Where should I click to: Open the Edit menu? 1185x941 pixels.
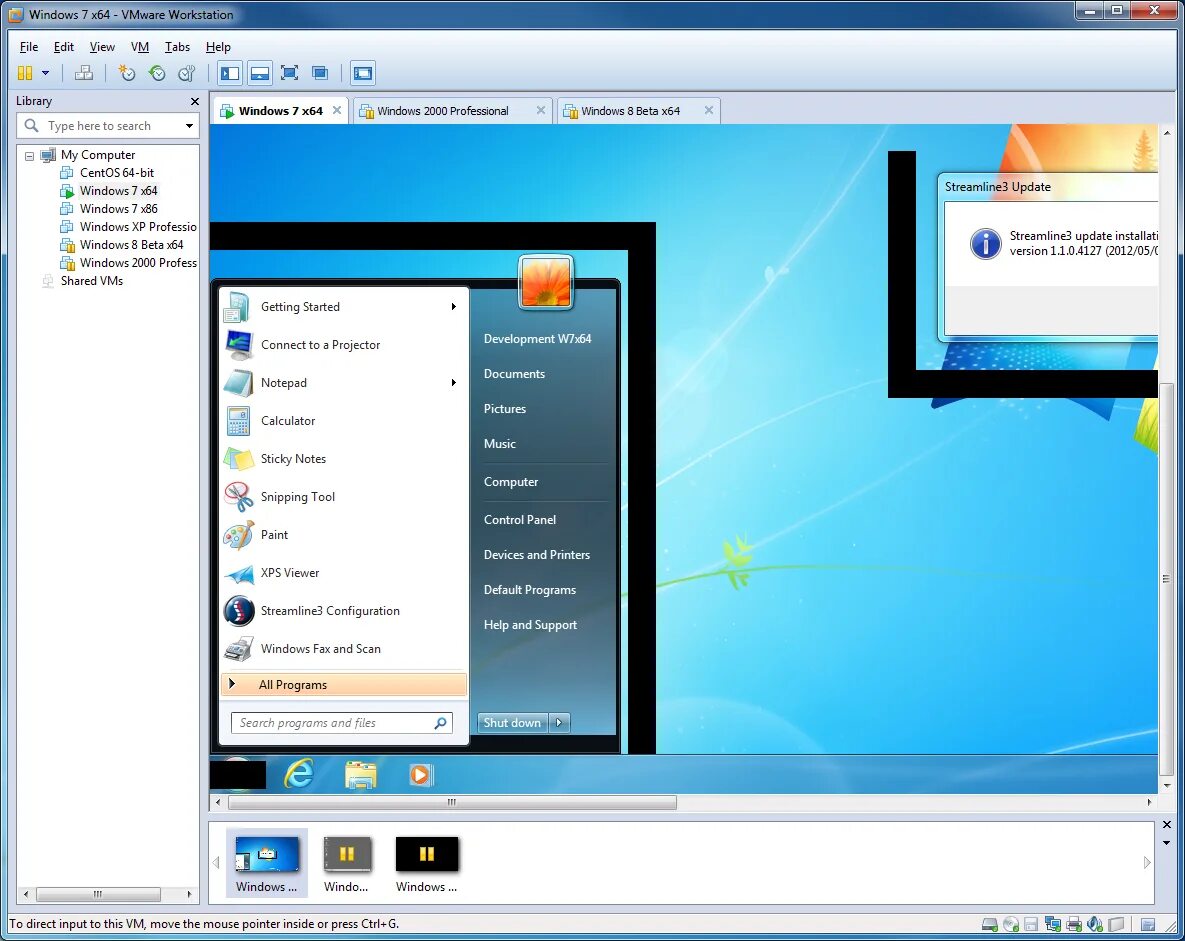63,47
